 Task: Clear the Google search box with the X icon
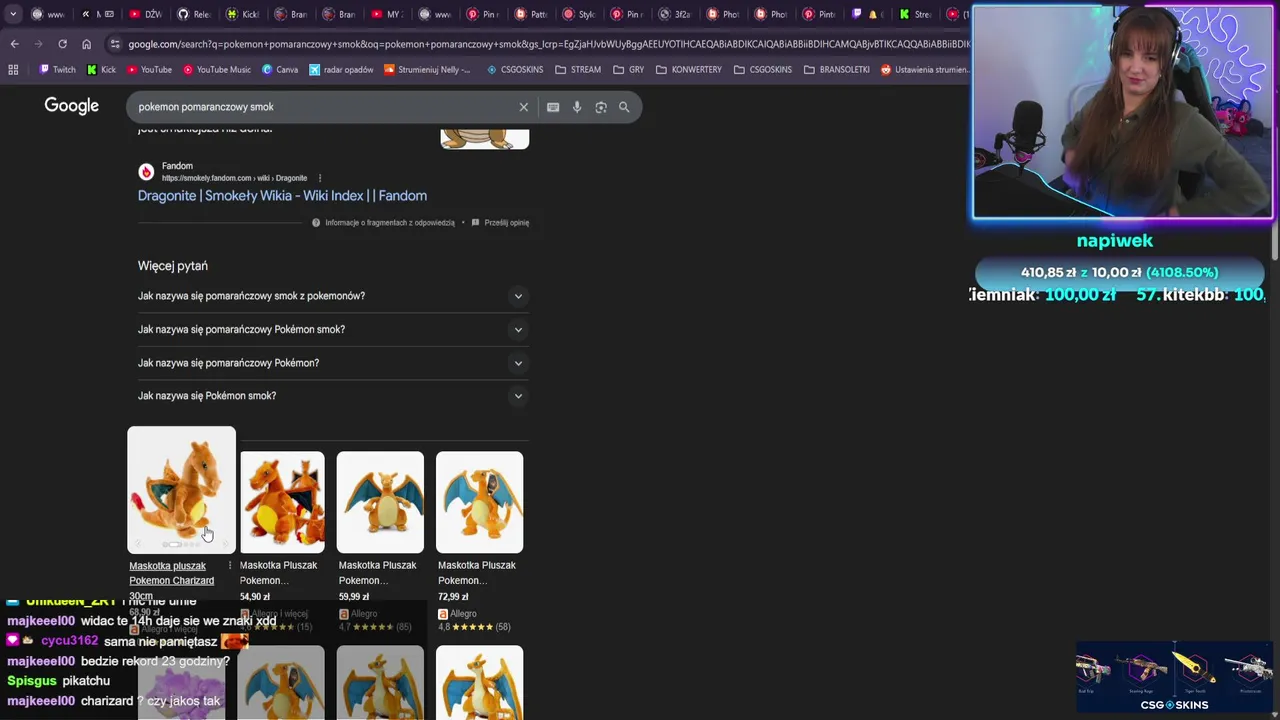tap(523, 107)
